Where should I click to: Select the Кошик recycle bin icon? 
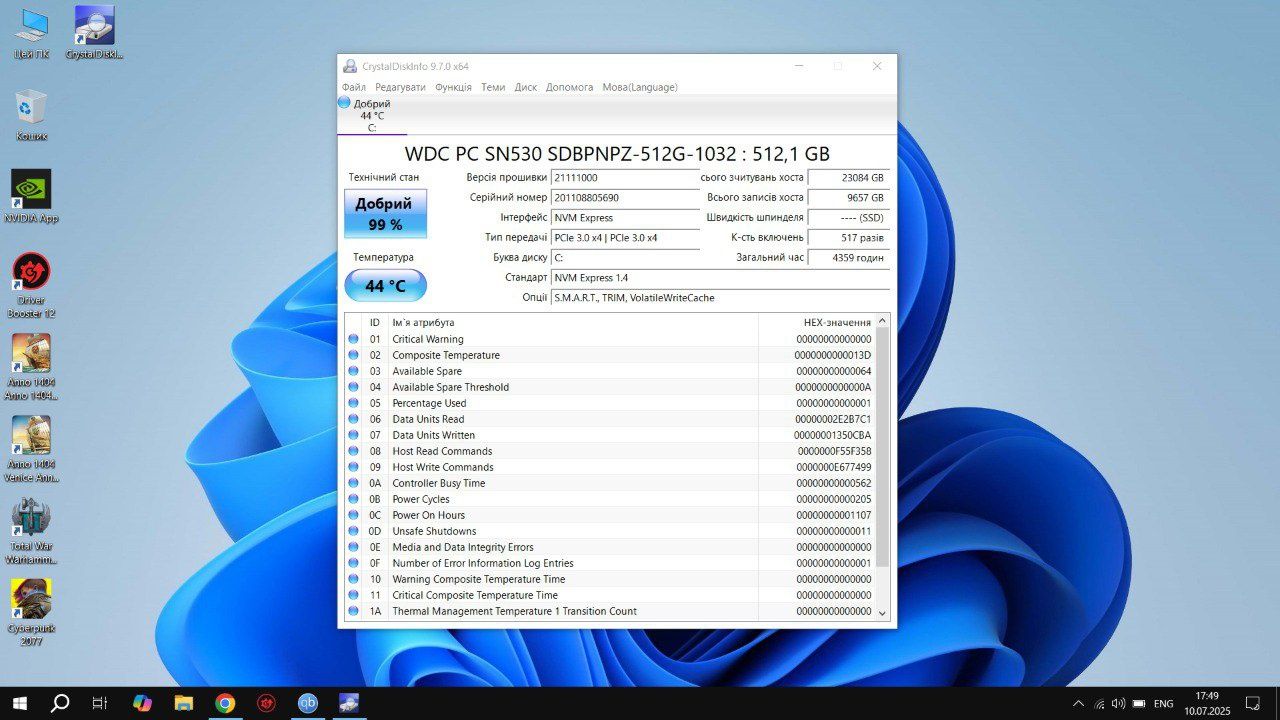click(x=31, y=115)
